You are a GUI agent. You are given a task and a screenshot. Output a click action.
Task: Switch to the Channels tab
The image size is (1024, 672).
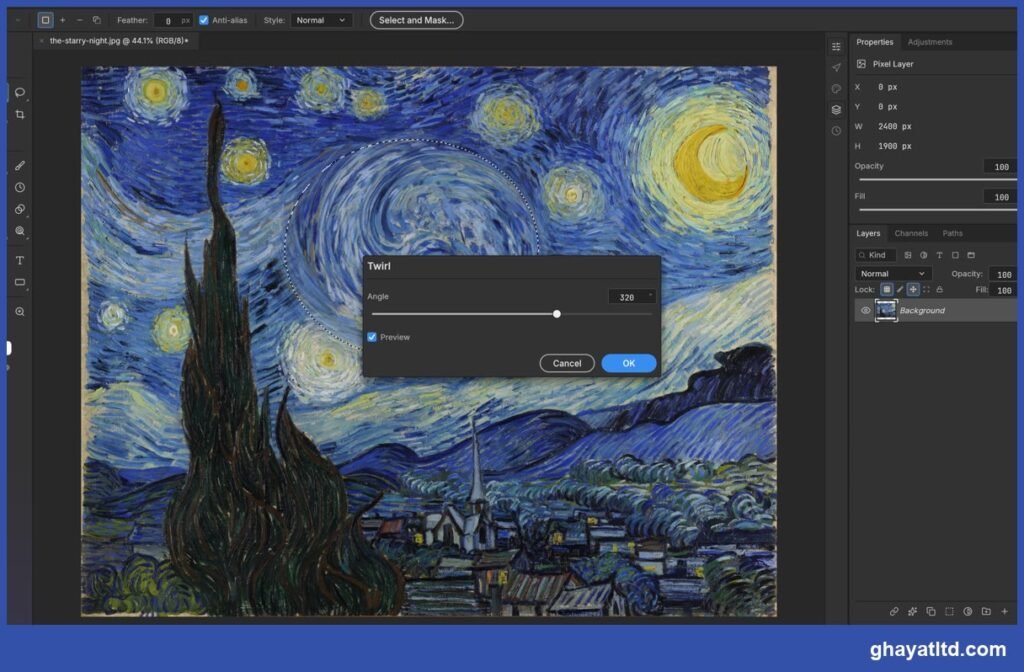click(910, 233)
